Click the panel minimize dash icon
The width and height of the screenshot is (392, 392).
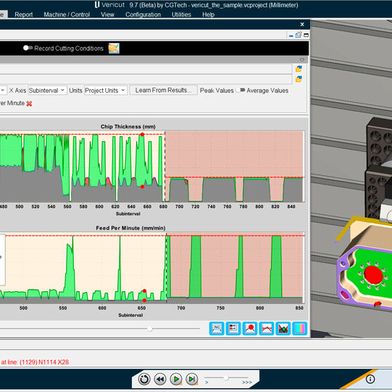coord(292,35)
